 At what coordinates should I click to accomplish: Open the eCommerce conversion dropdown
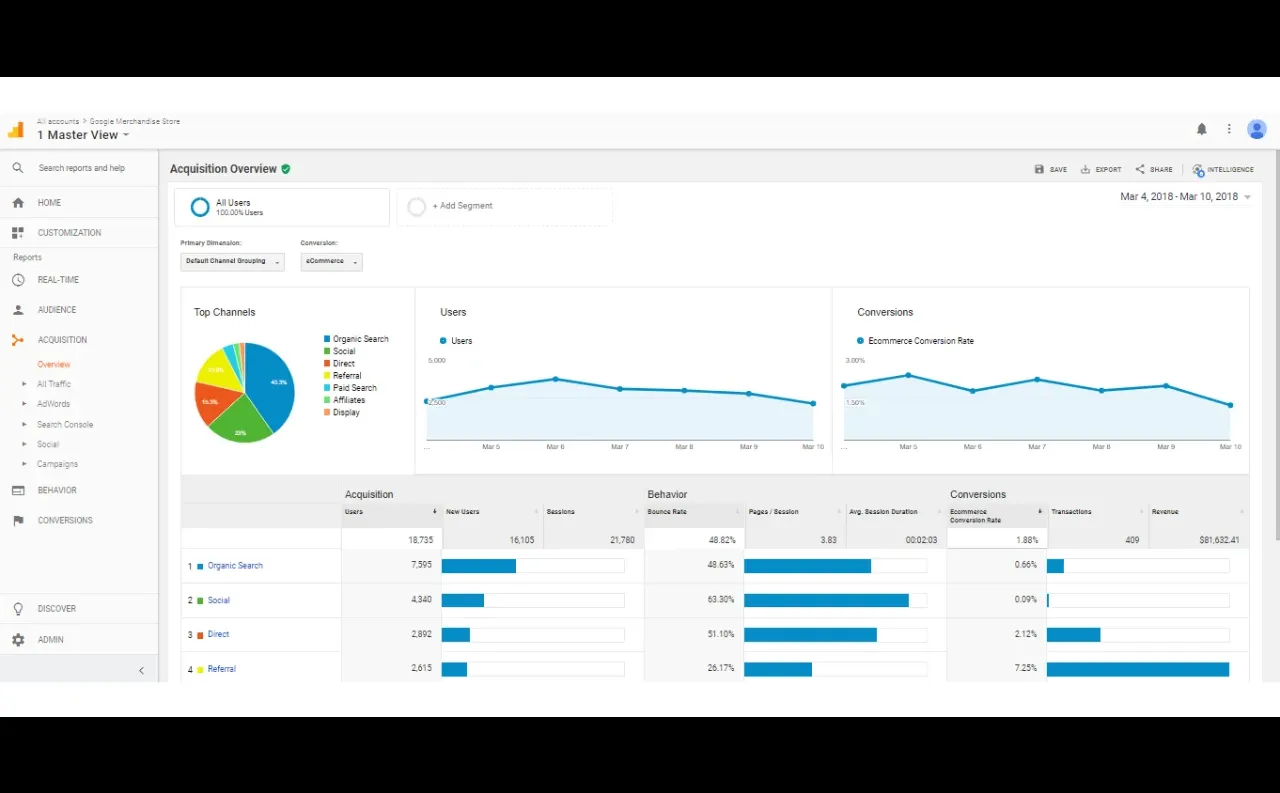[x=331, y=262]
